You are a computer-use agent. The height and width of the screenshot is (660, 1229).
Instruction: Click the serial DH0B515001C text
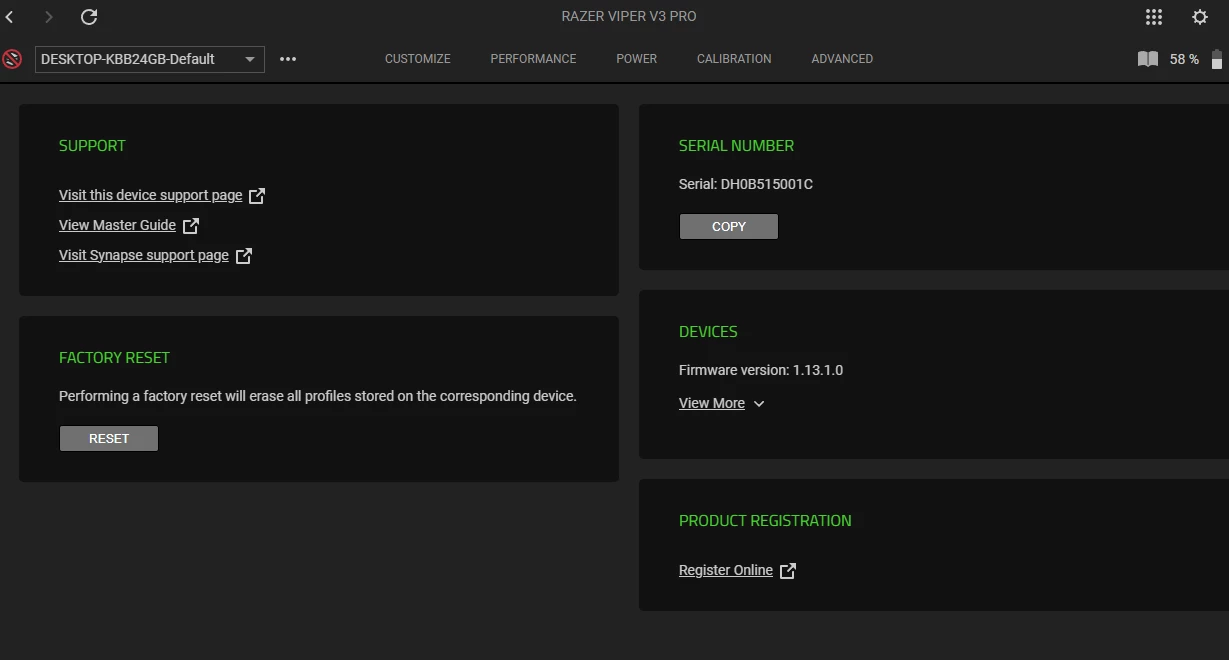767,184
